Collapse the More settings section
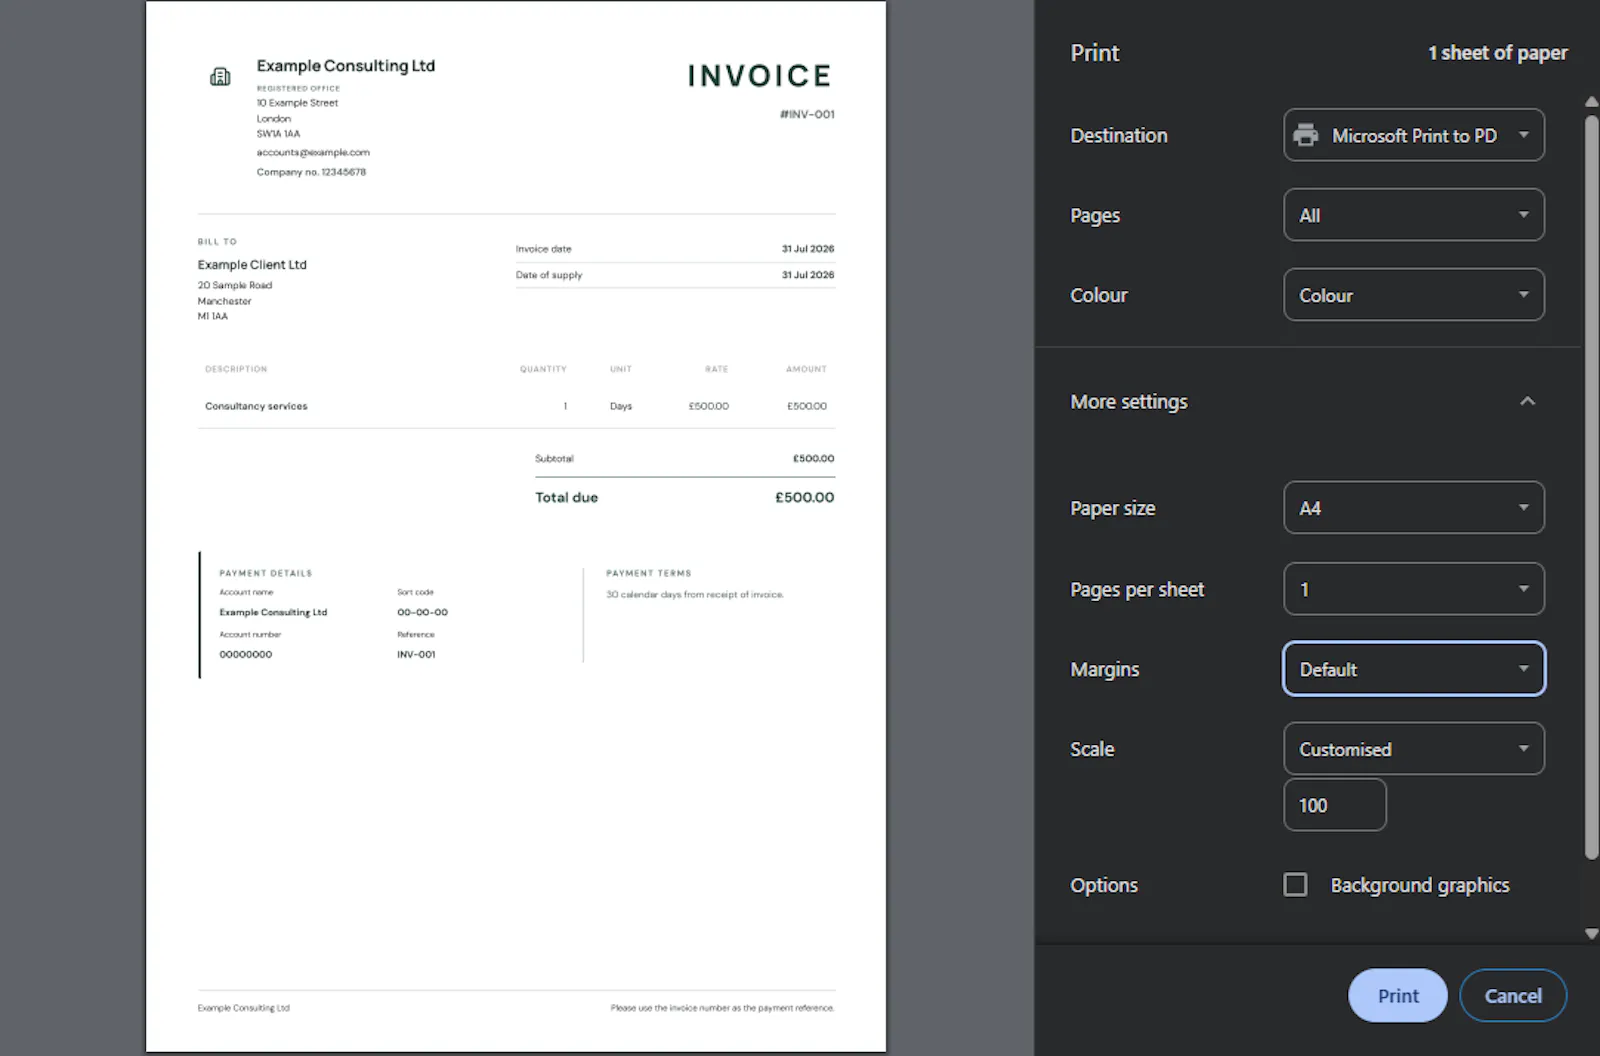Screen dimensions: 1600x1056 point(1527,401)
